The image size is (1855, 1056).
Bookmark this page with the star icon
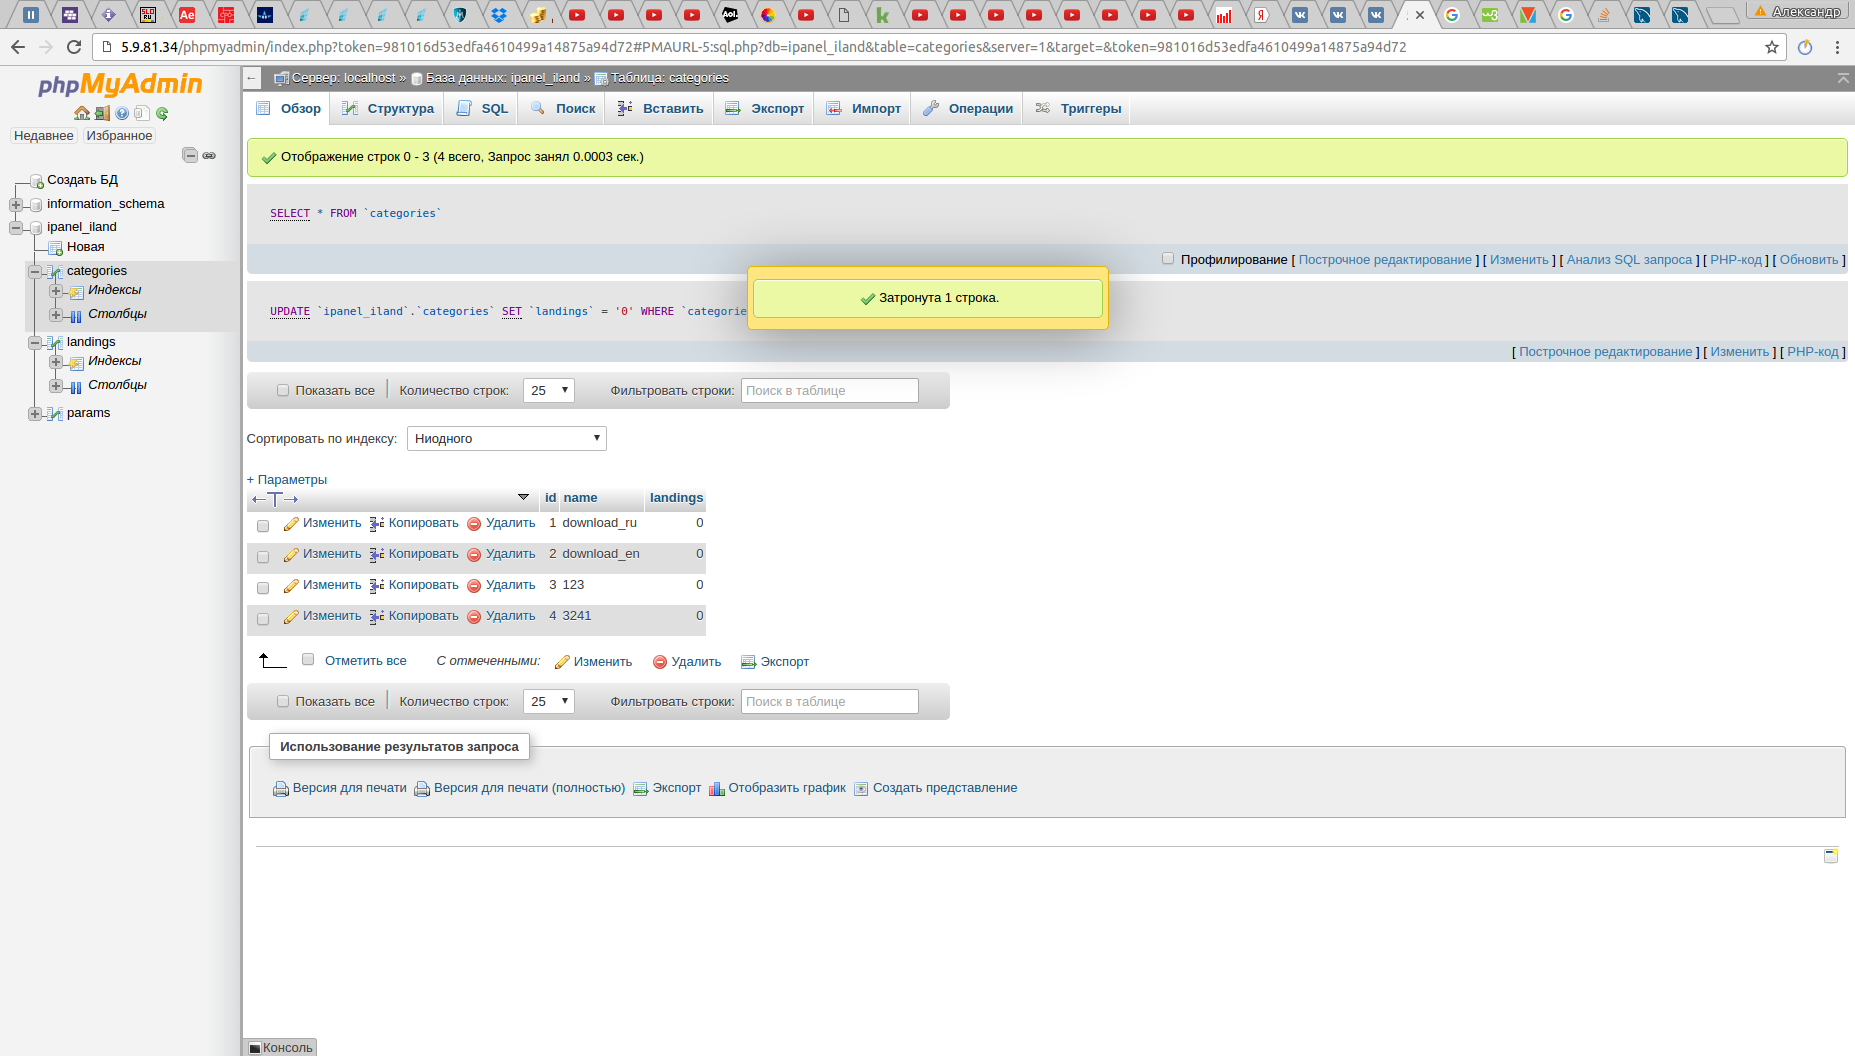(x=1772, y=47)
